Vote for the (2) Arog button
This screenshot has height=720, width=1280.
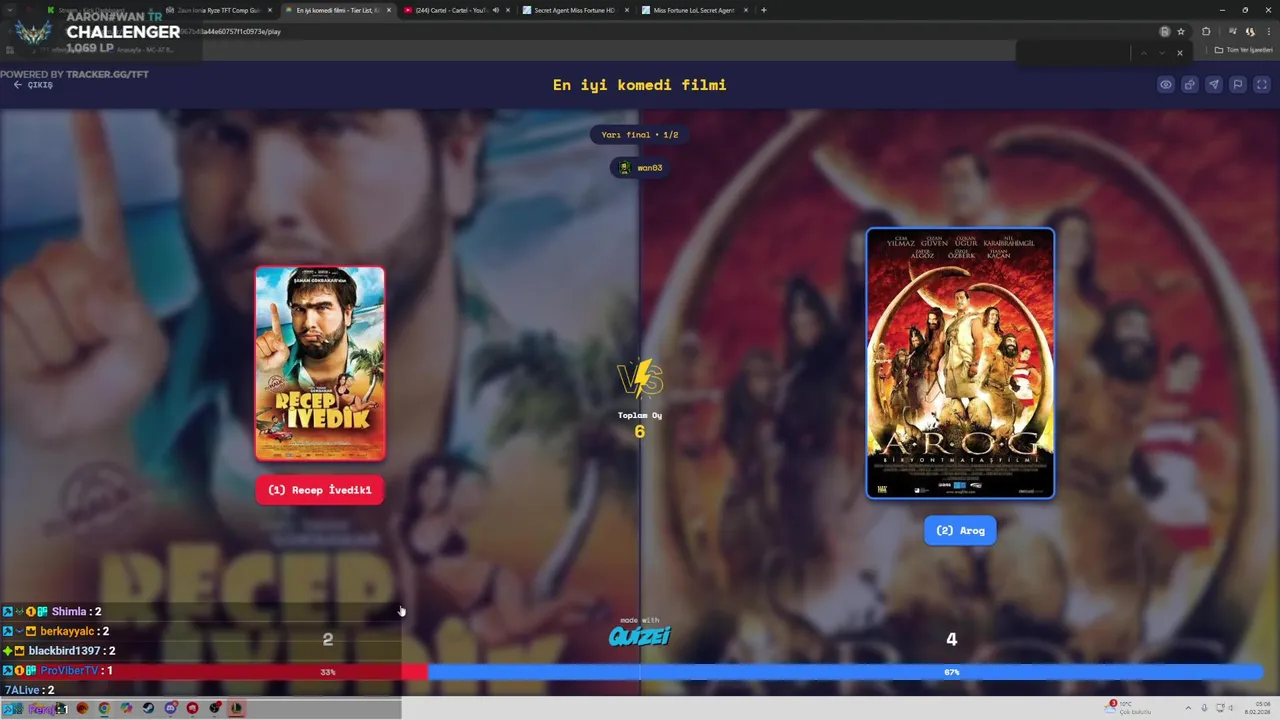pos(960,530)
